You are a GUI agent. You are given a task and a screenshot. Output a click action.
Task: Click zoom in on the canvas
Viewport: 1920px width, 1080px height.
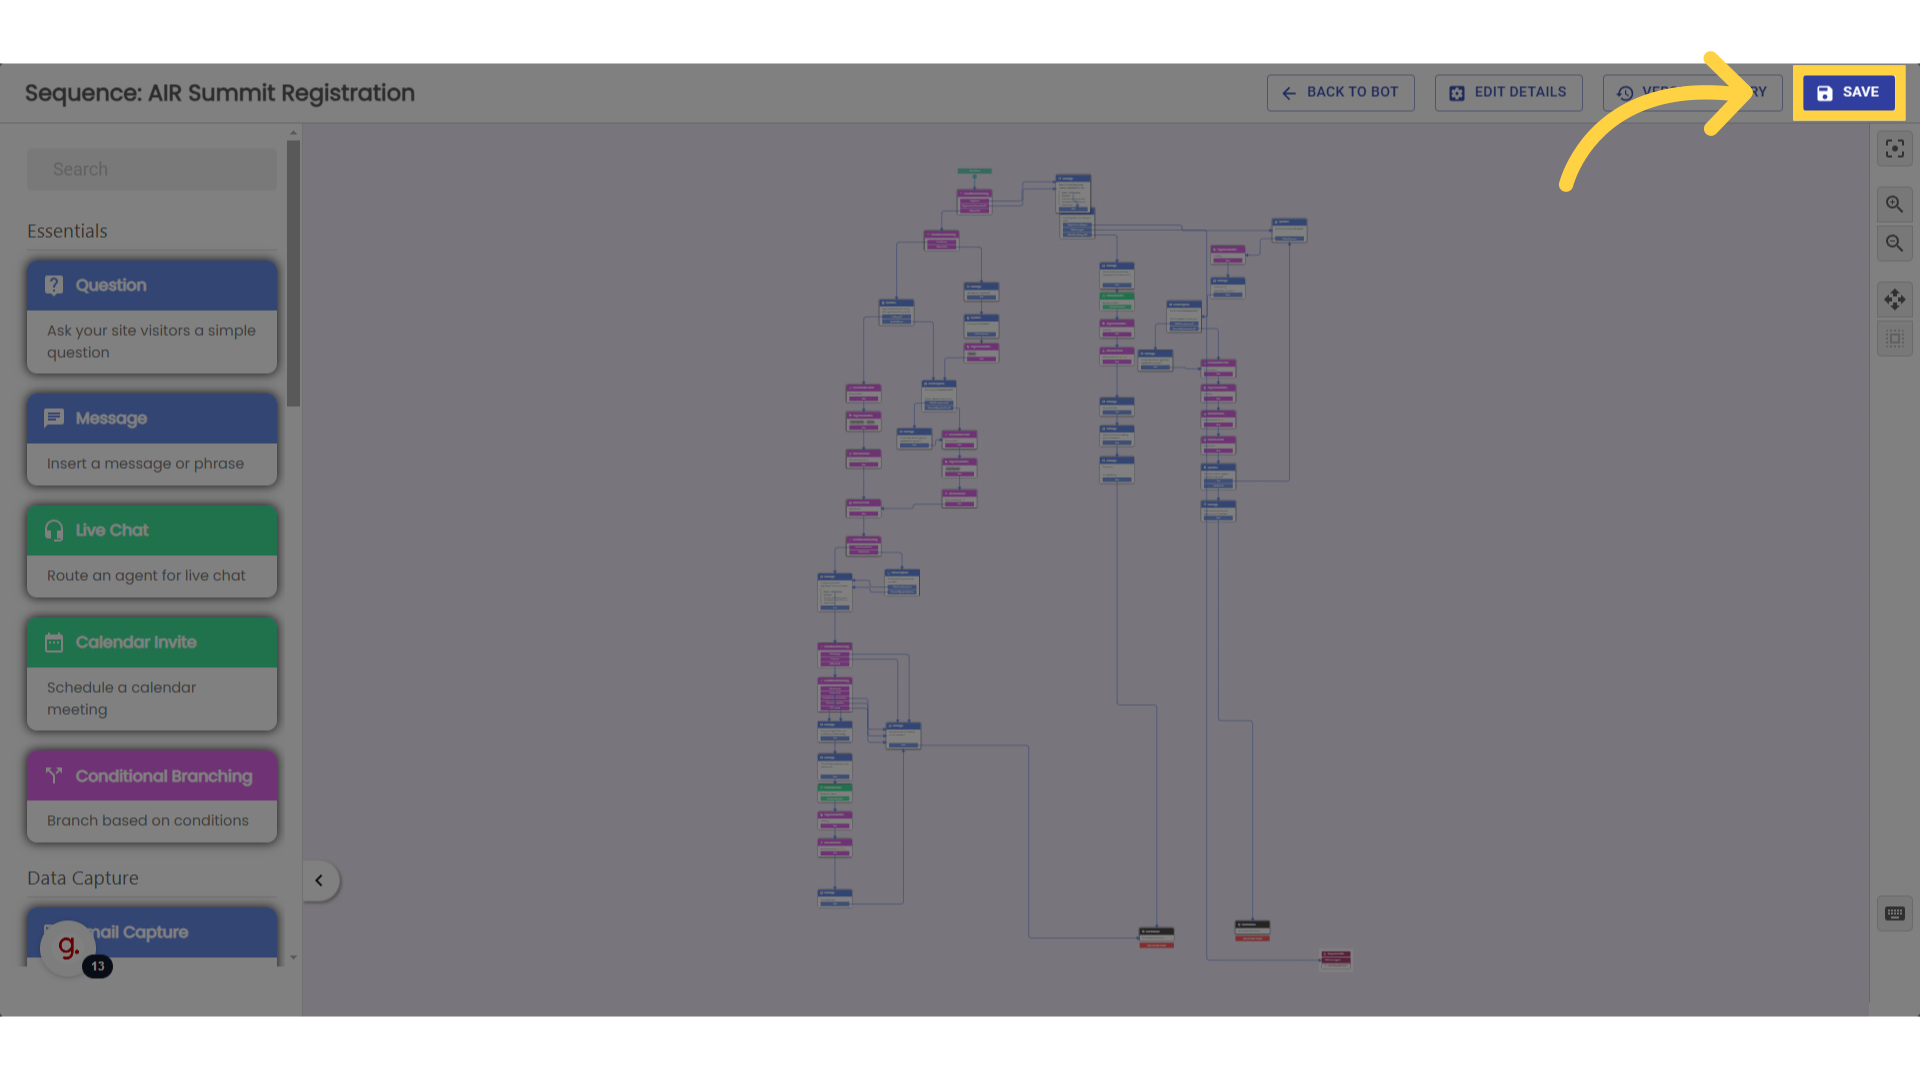coord(1895,203)
